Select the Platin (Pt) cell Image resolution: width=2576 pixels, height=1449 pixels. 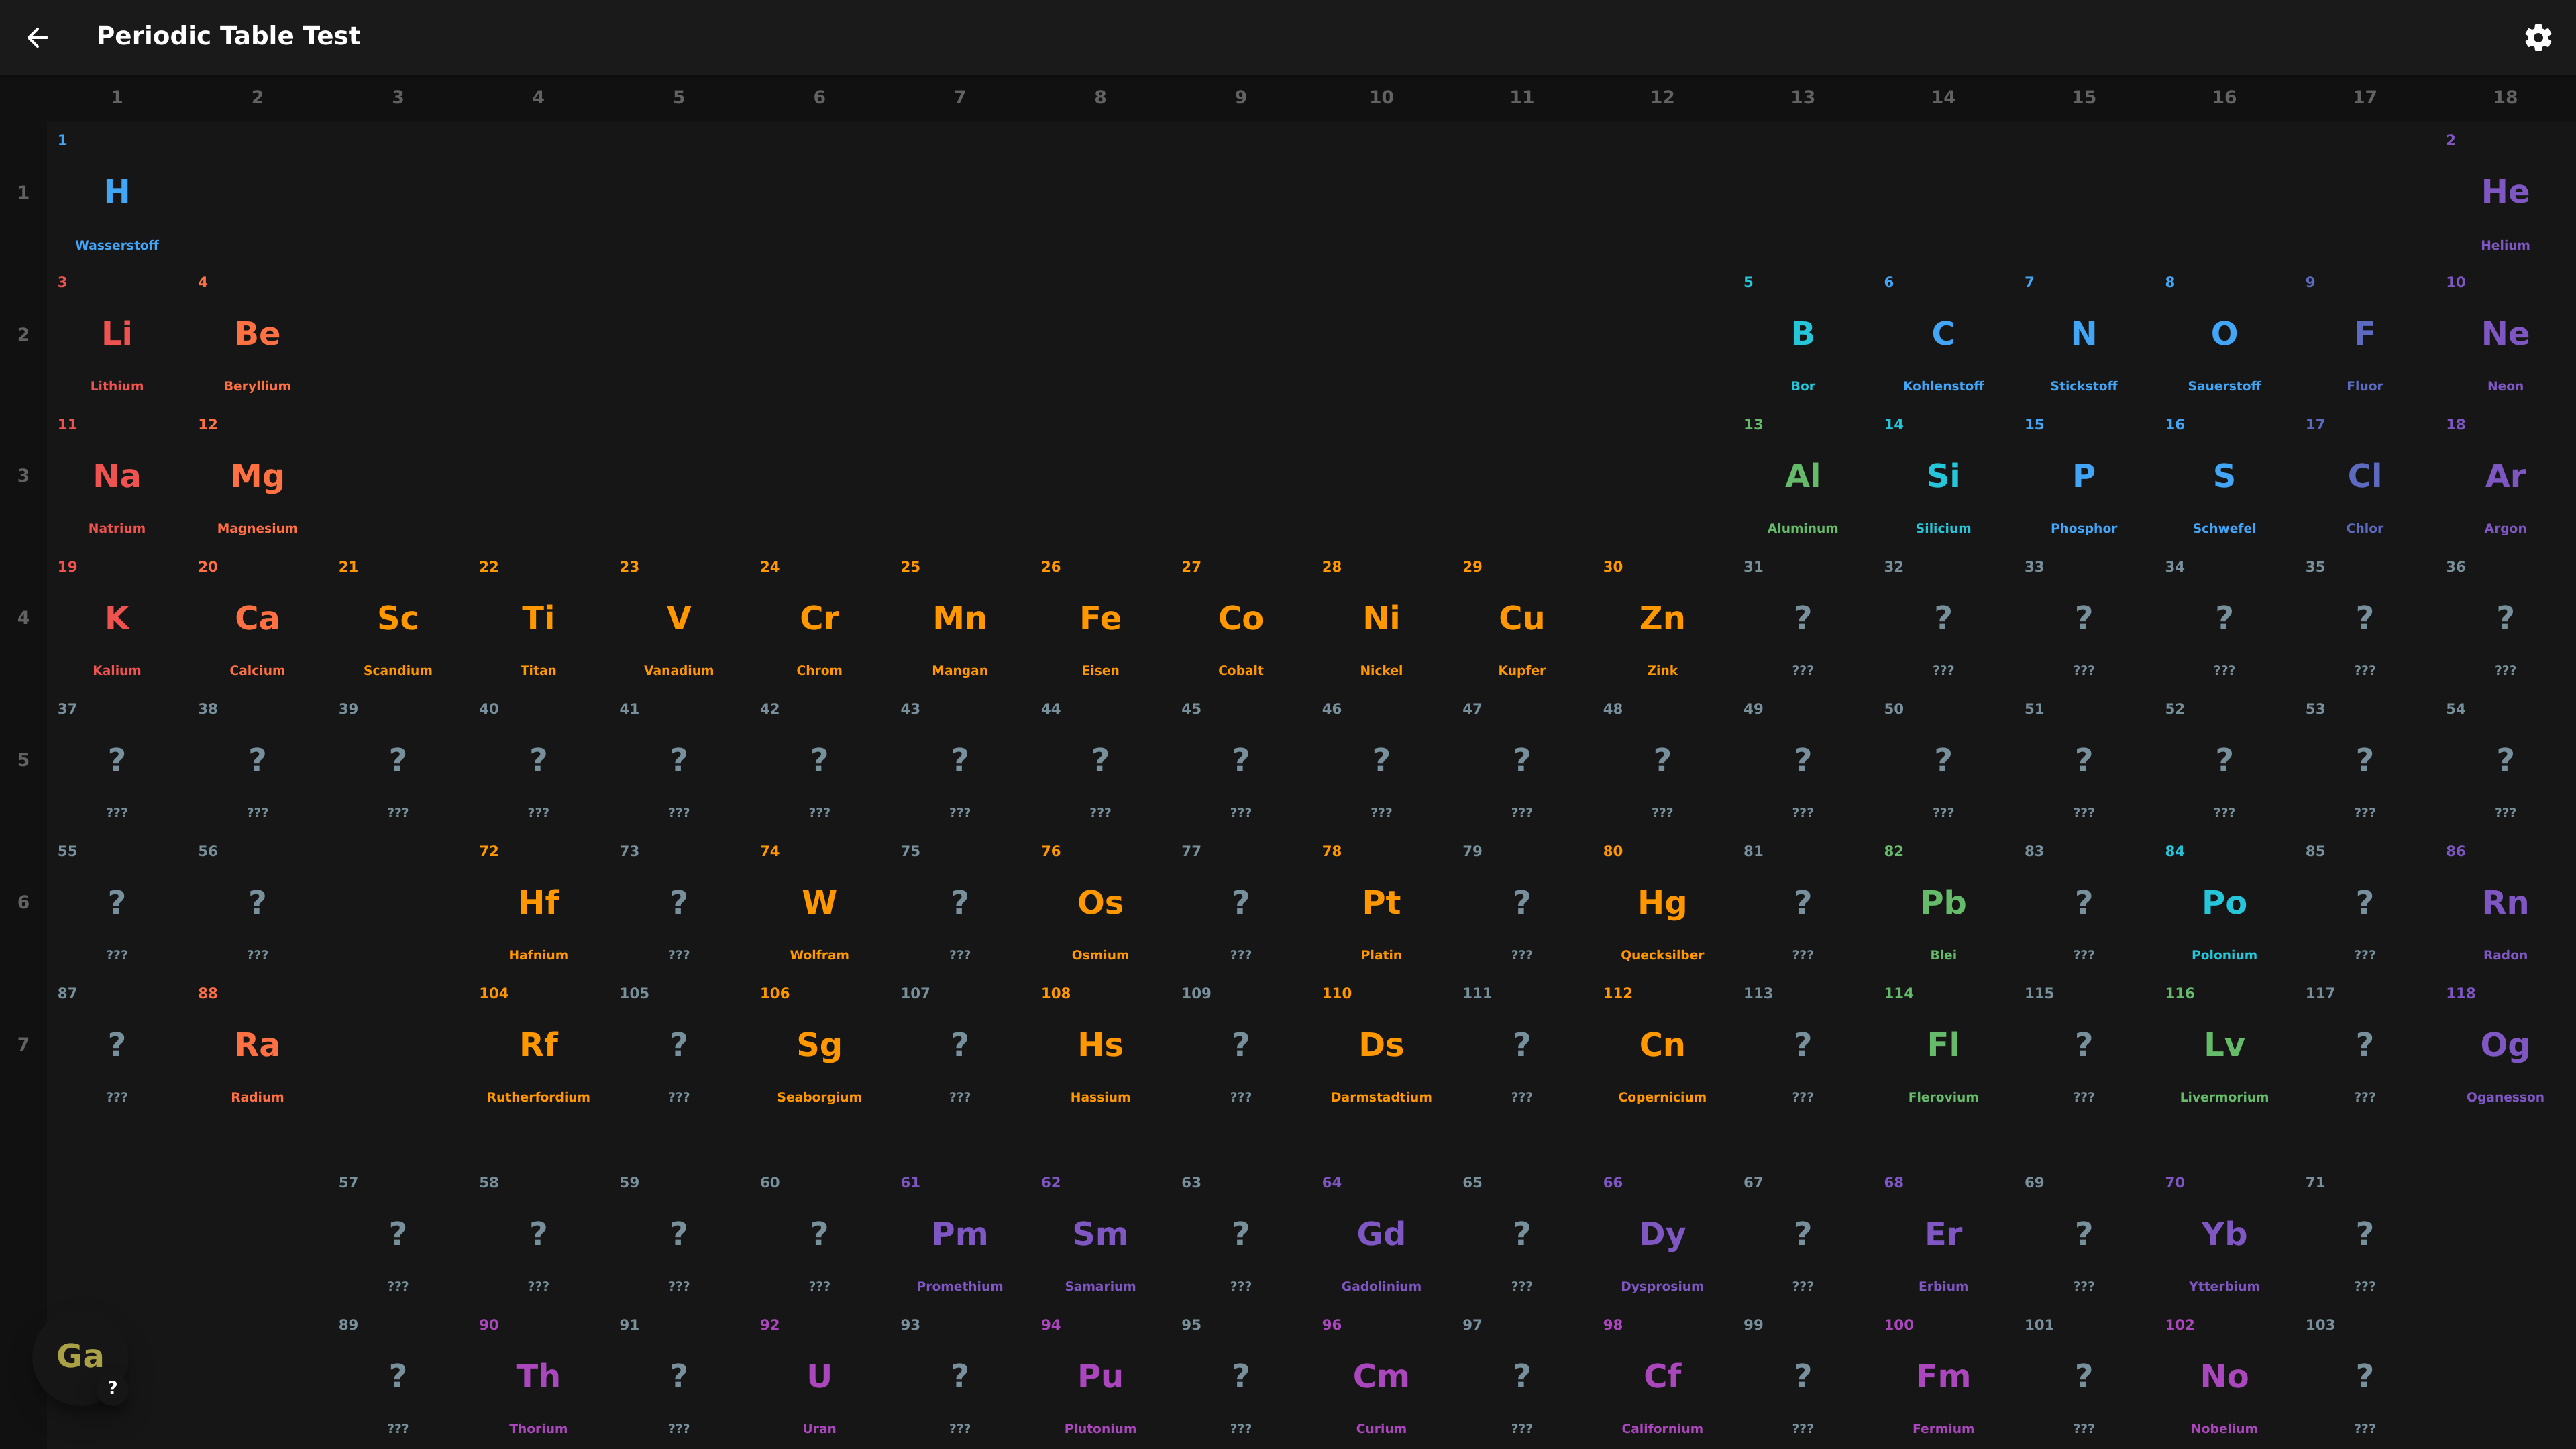tap(1381, 903)
